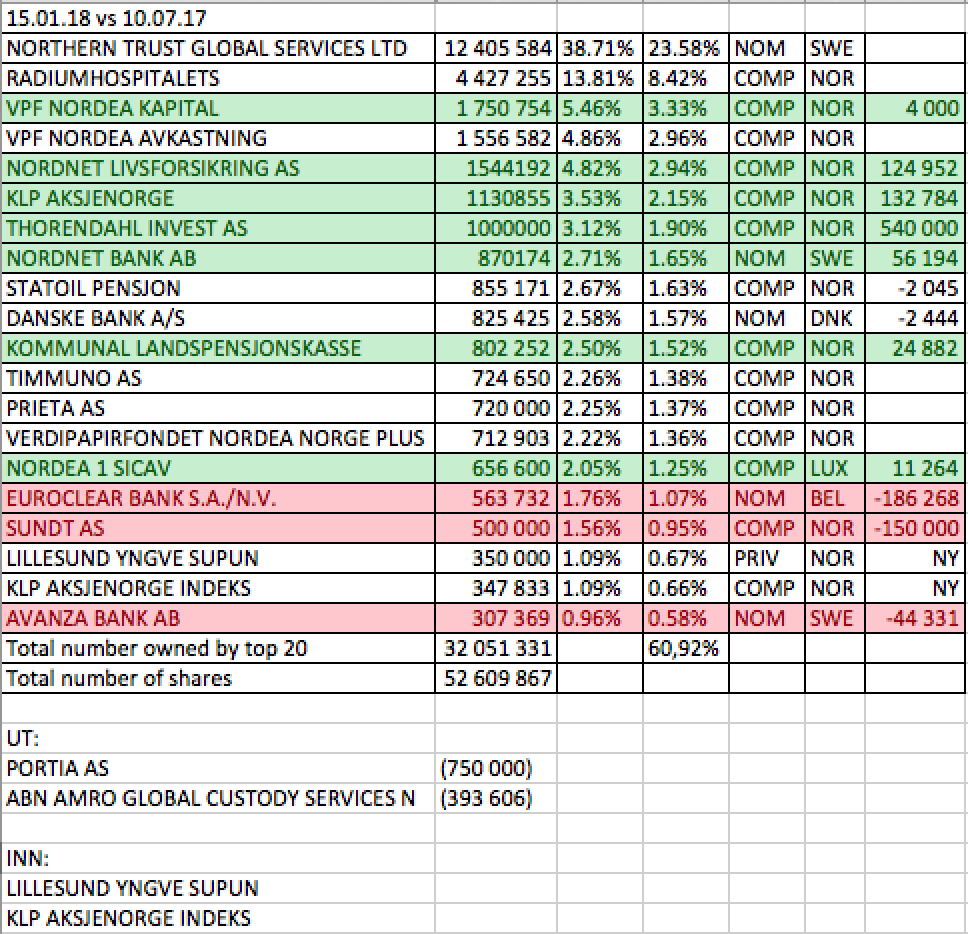Select the date header cell '15.01.18 vs 10.07.17'
Screen dimensions: 968x934
tap(218, 18)
